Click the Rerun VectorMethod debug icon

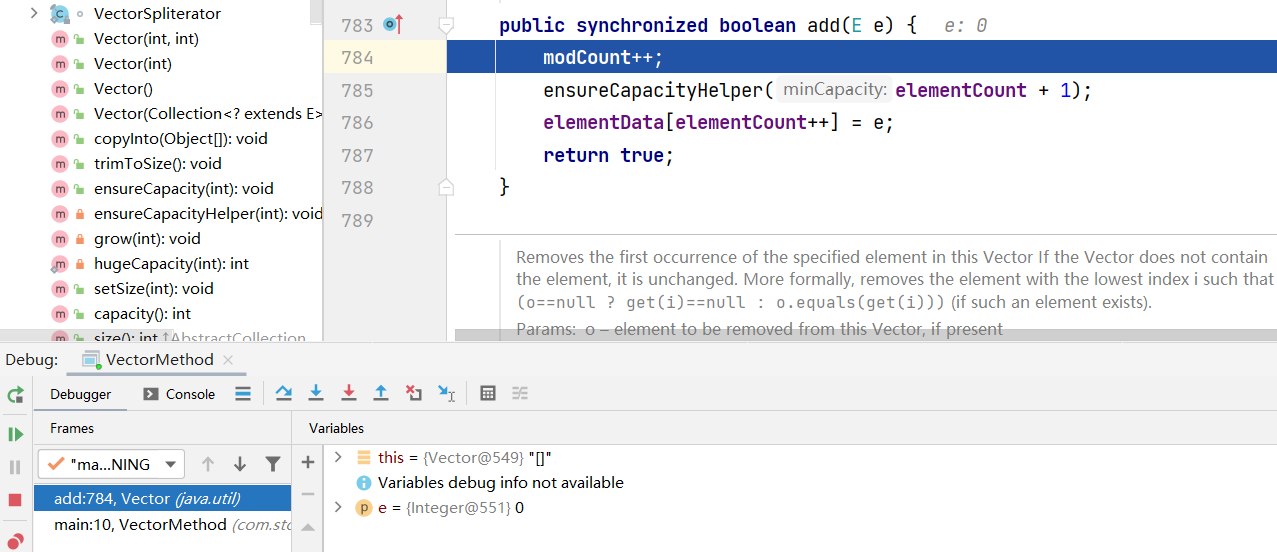coord(15,395)
